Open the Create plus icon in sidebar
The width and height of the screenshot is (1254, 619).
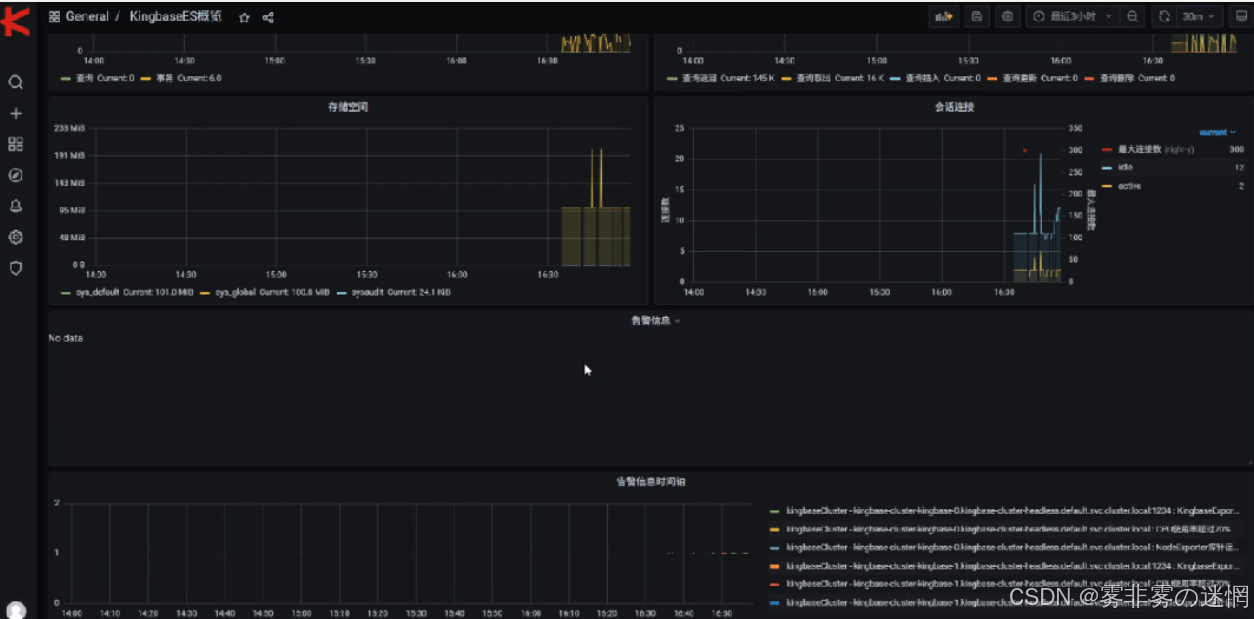(x=15, y=113)
